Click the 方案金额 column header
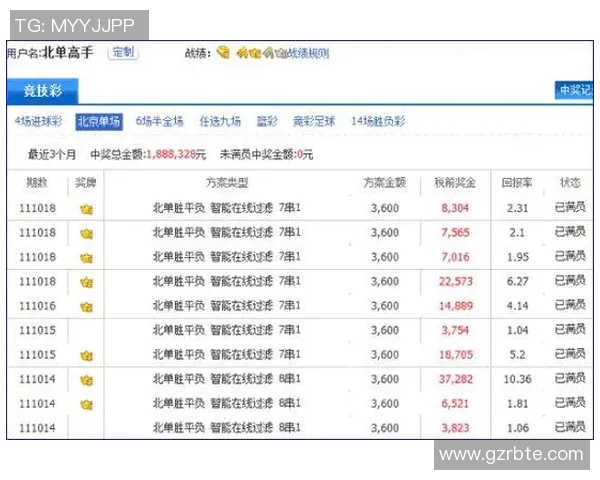This screenshot has width=600, height=480. (385, 183)
